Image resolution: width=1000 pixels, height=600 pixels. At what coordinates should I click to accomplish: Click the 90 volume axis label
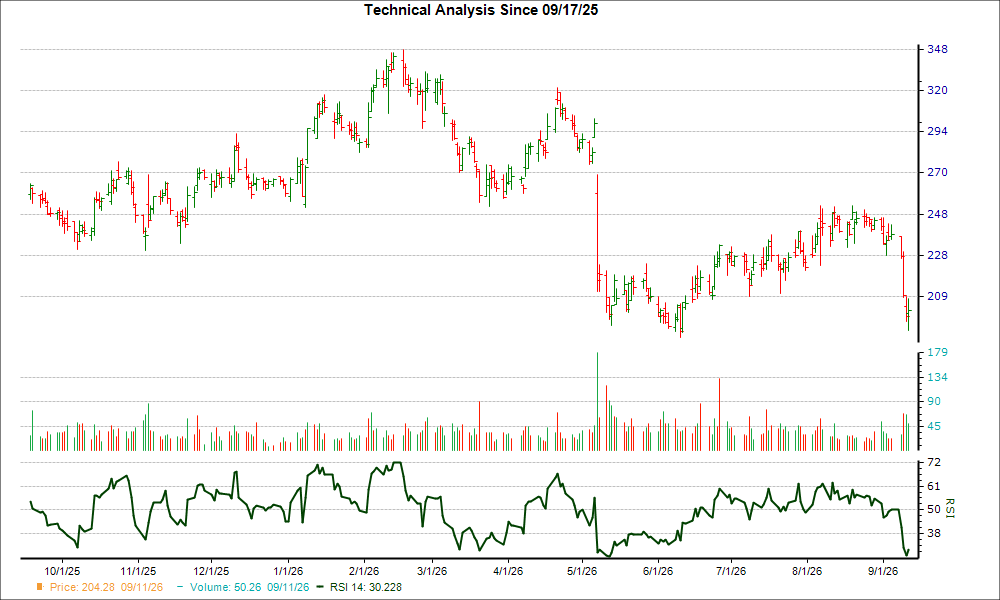934,401
